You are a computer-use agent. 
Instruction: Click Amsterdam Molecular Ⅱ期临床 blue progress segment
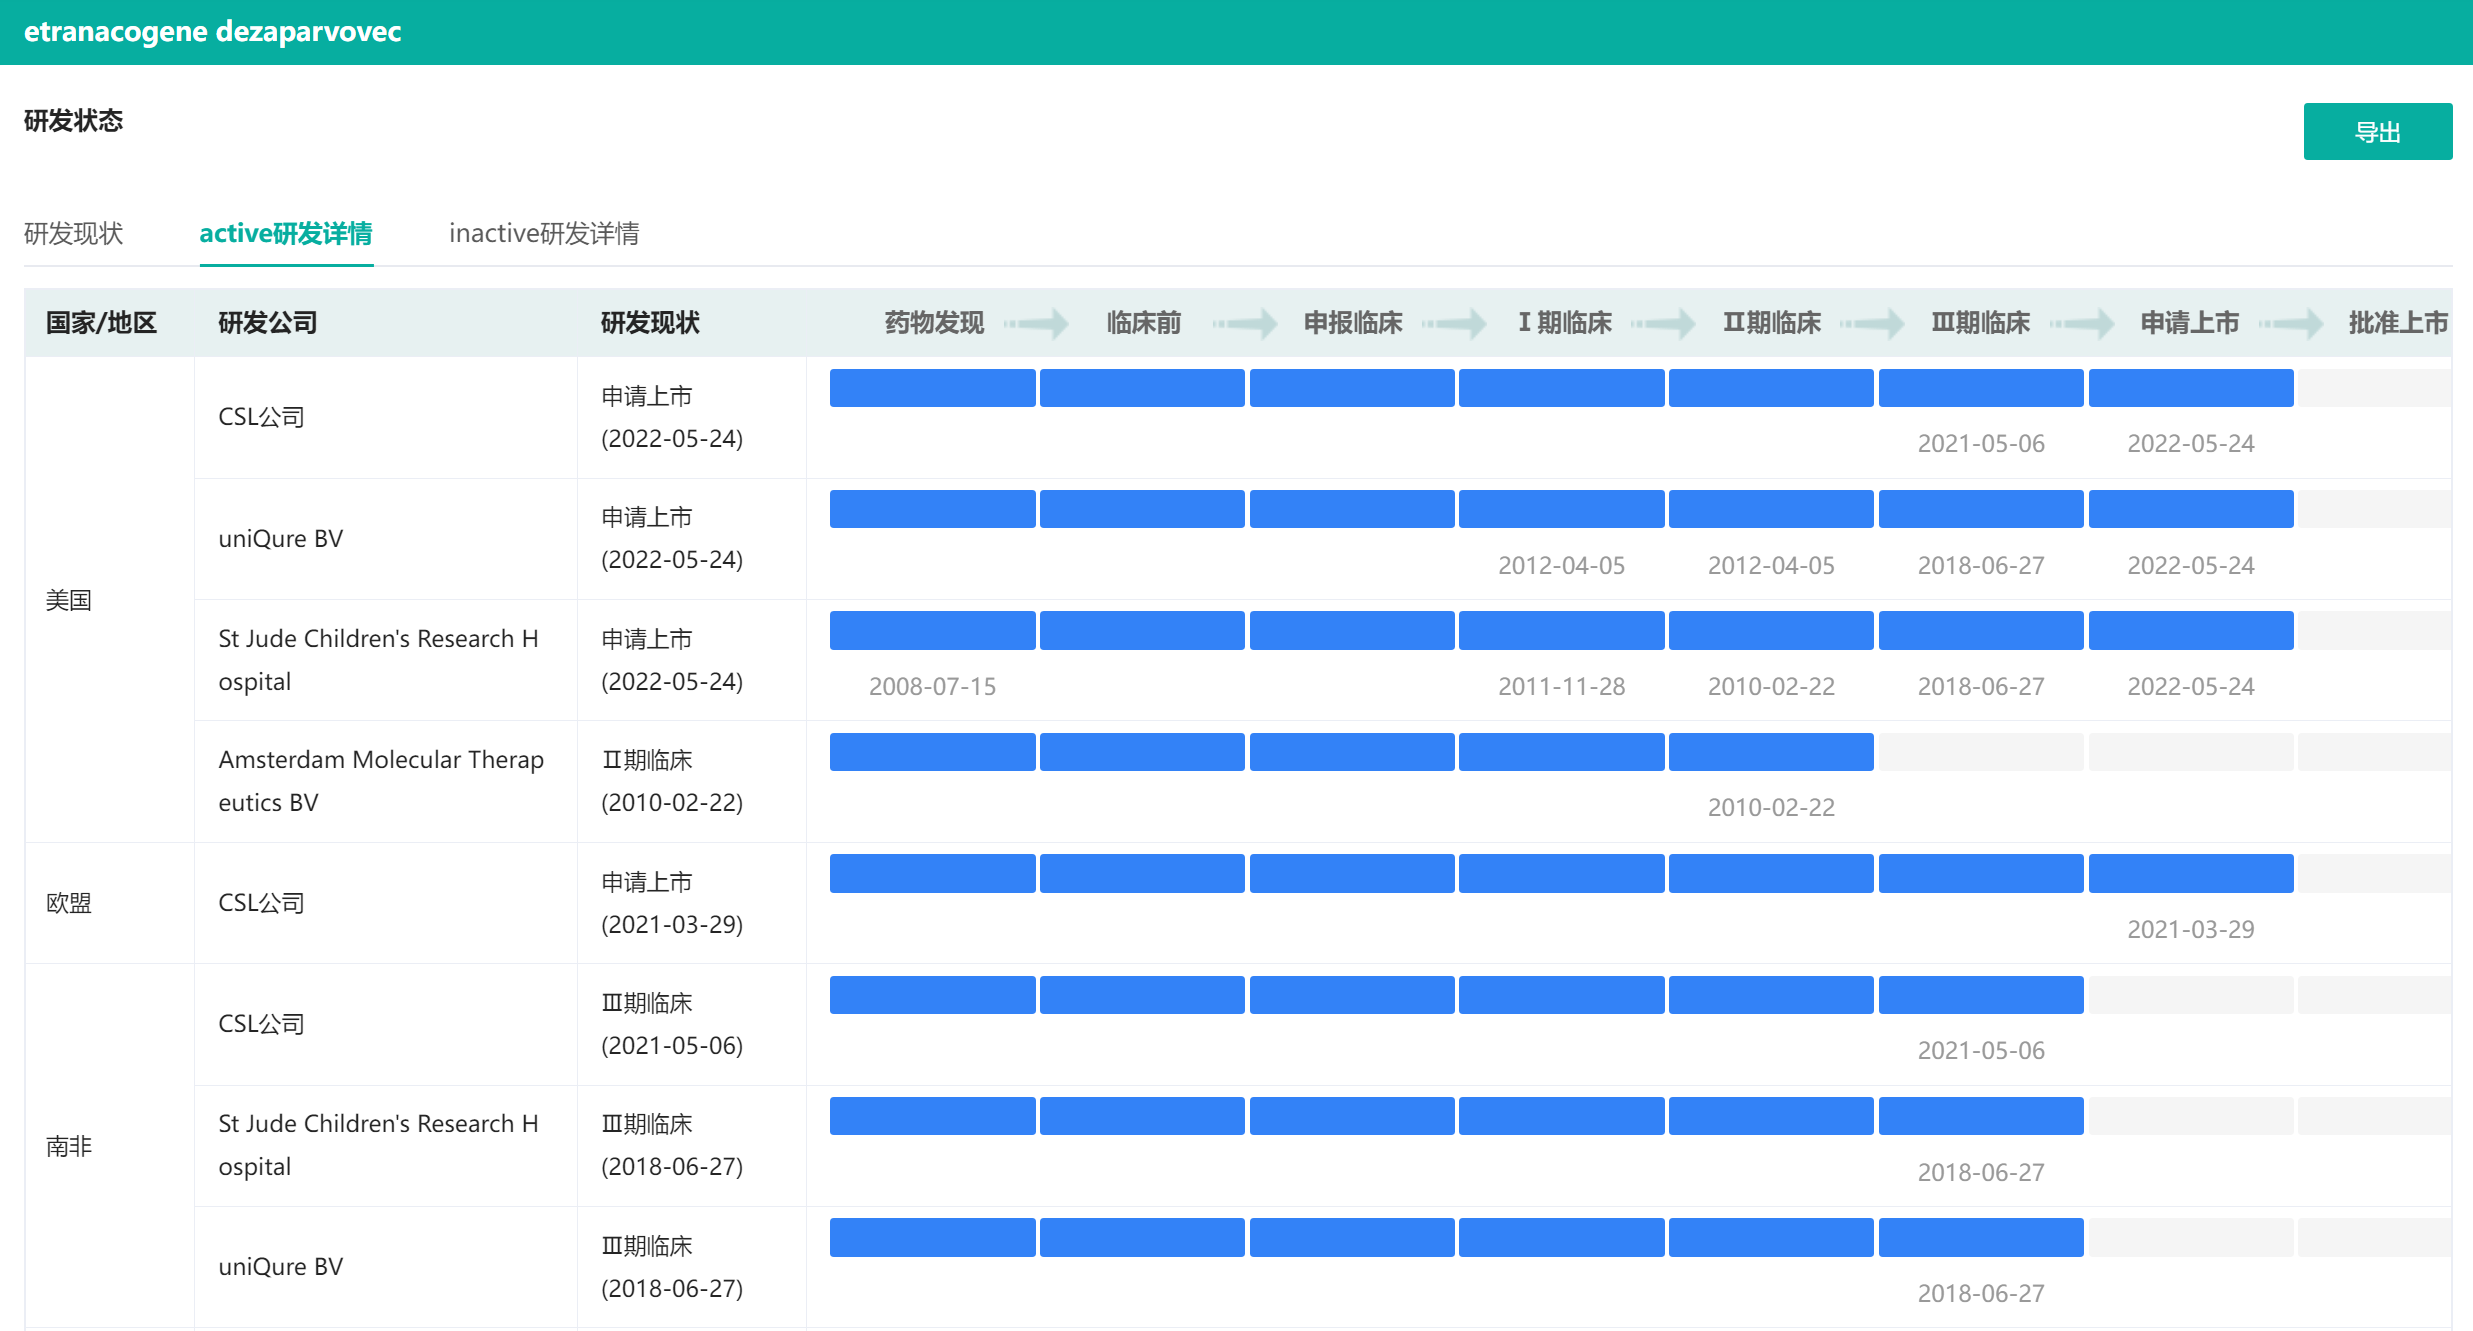(x=1770, y=752)
